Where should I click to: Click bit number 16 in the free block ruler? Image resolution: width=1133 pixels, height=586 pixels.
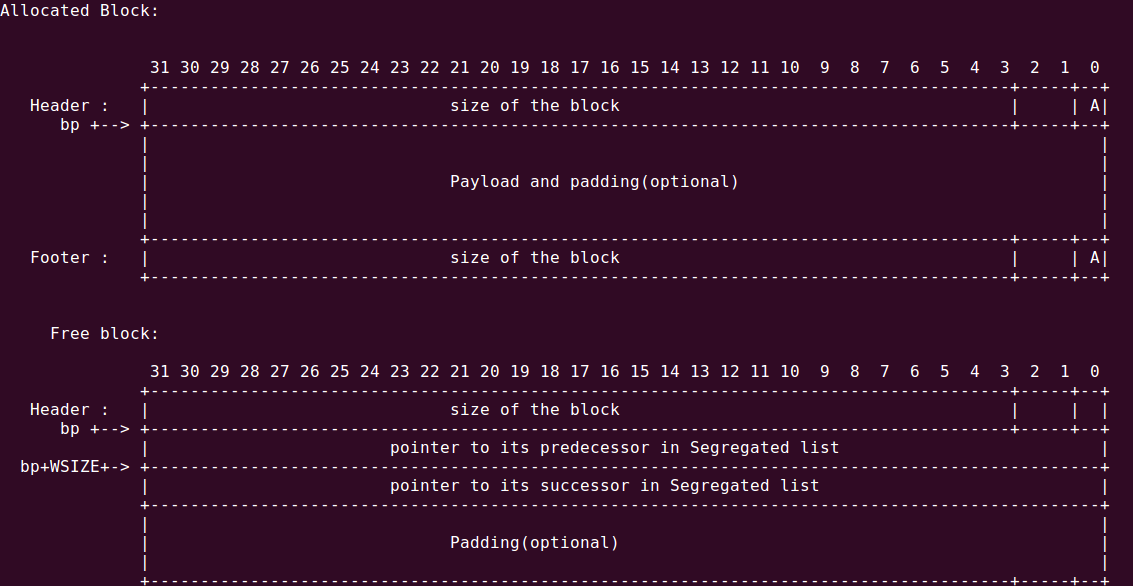[x=610, y=371]
